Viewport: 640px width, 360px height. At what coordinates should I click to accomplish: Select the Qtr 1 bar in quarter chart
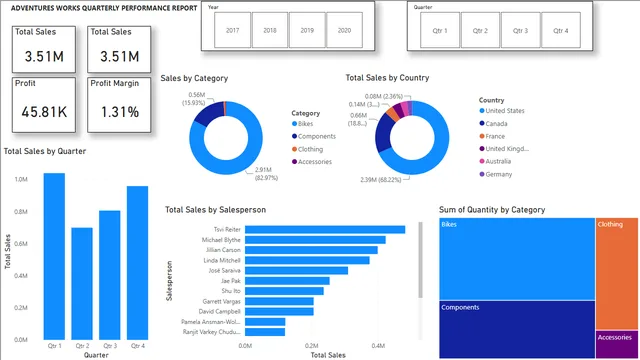click(x=54, y=256)
